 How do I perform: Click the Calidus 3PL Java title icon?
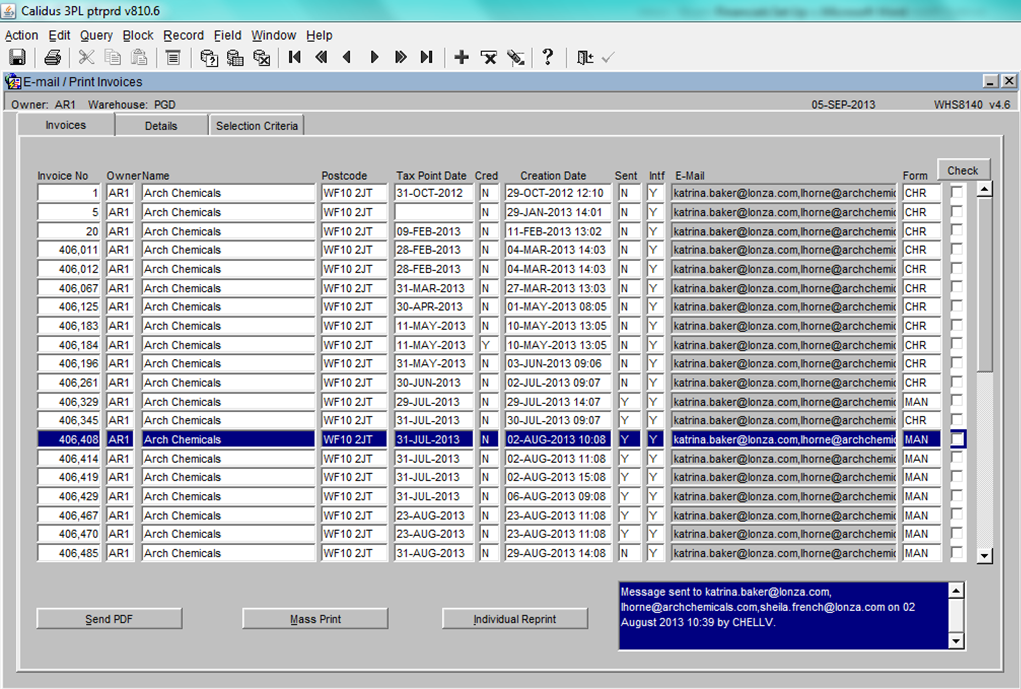(x=9, y=11)
